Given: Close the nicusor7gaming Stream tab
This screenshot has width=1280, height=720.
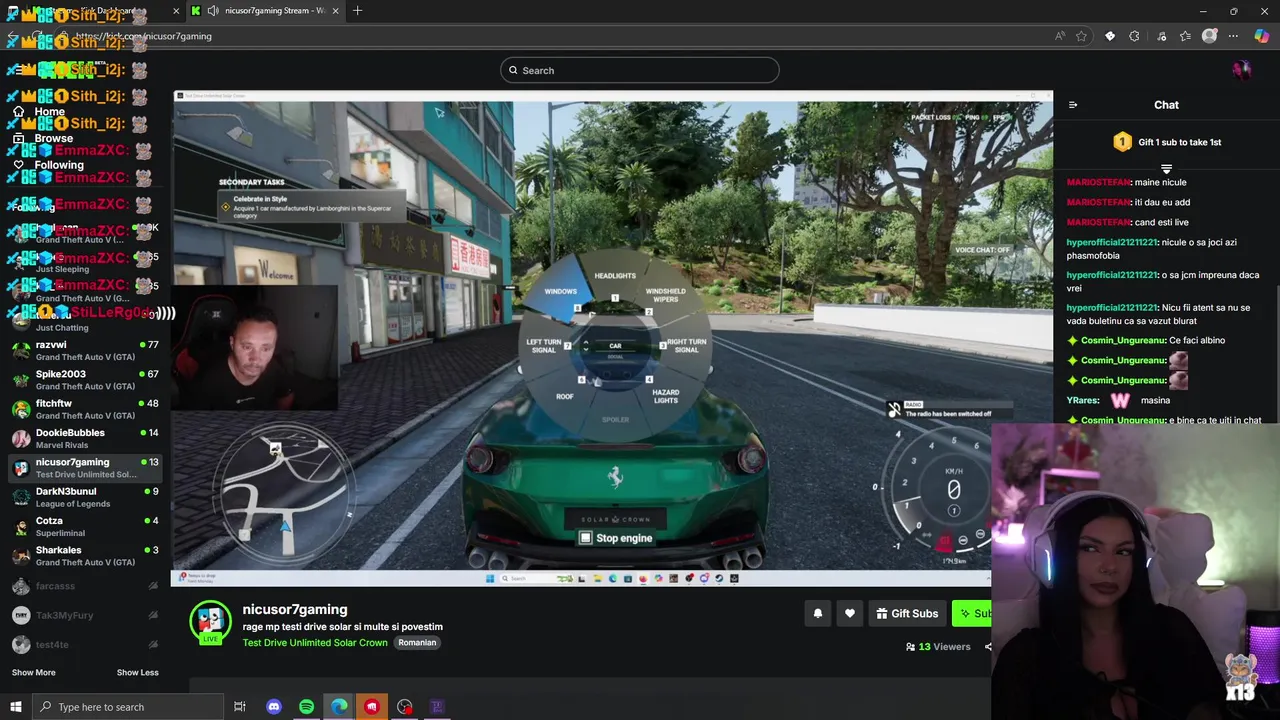Looking at the screenshot, I should [x=335, y=11].
